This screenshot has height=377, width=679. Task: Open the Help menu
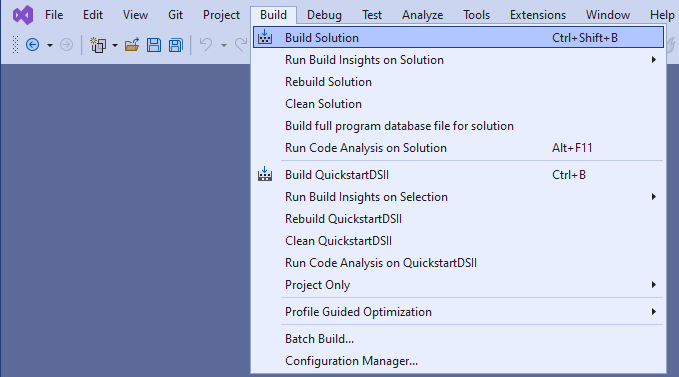(662, 15)
